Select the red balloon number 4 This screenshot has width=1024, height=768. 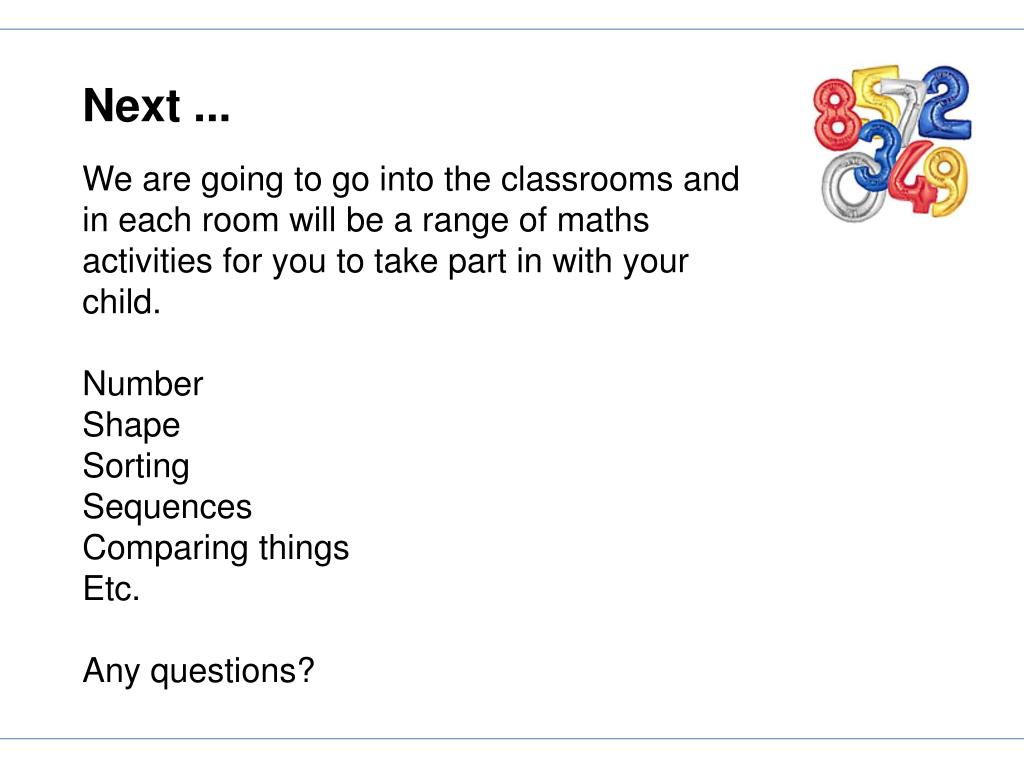coord(913,178)
